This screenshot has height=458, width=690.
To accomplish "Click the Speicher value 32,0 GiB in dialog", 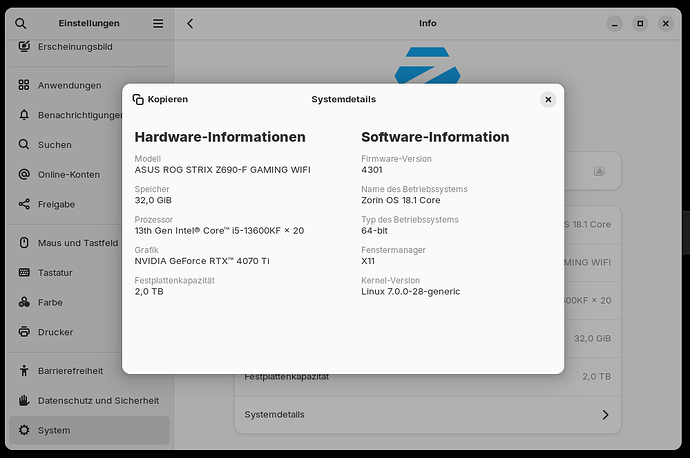I will (x=153, y=200).
